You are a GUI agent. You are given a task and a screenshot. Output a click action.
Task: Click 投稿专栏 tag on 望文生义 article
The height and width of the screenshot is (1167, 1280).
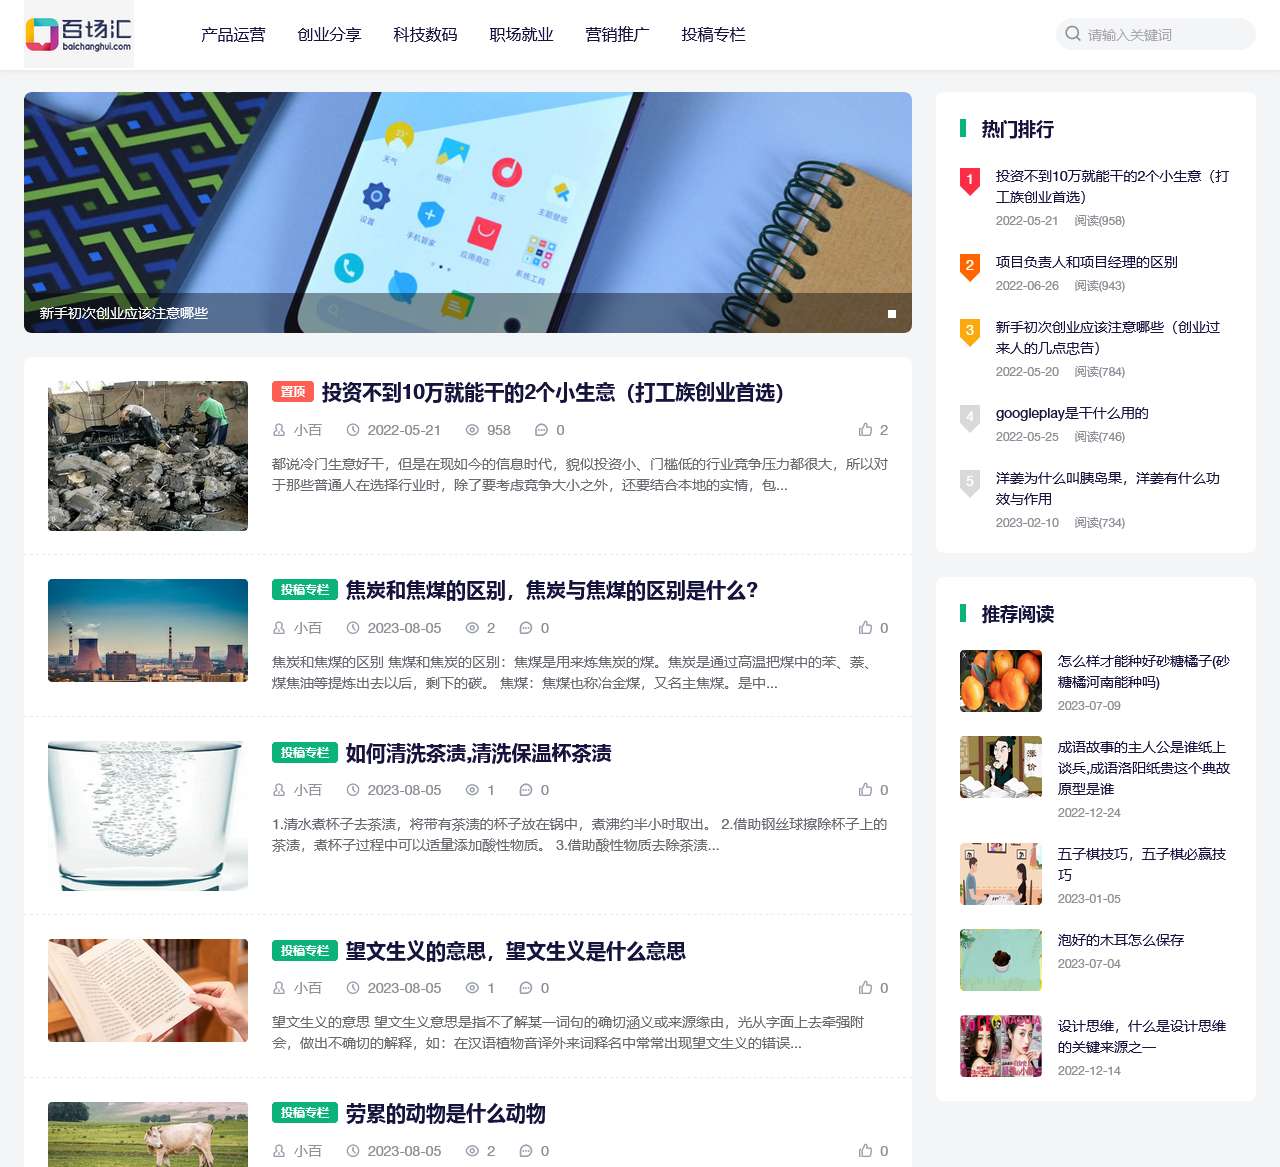click(x=304, y=951)
